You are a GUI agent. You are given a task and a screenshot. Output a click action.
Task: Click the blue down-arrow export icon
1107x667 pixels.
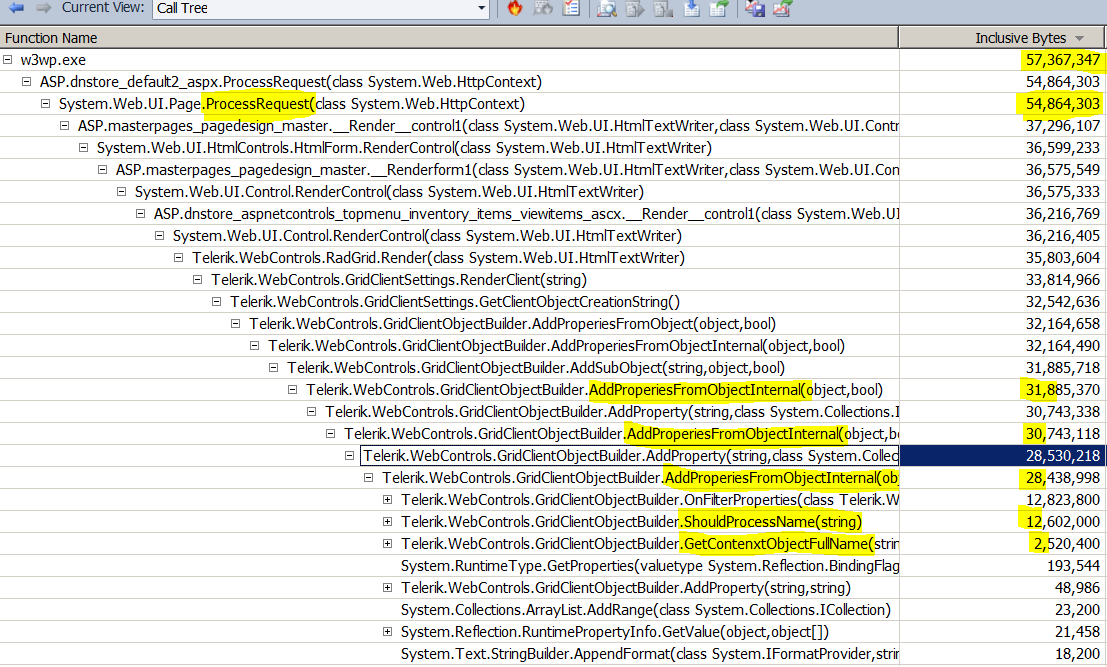(x=691, y=8)
